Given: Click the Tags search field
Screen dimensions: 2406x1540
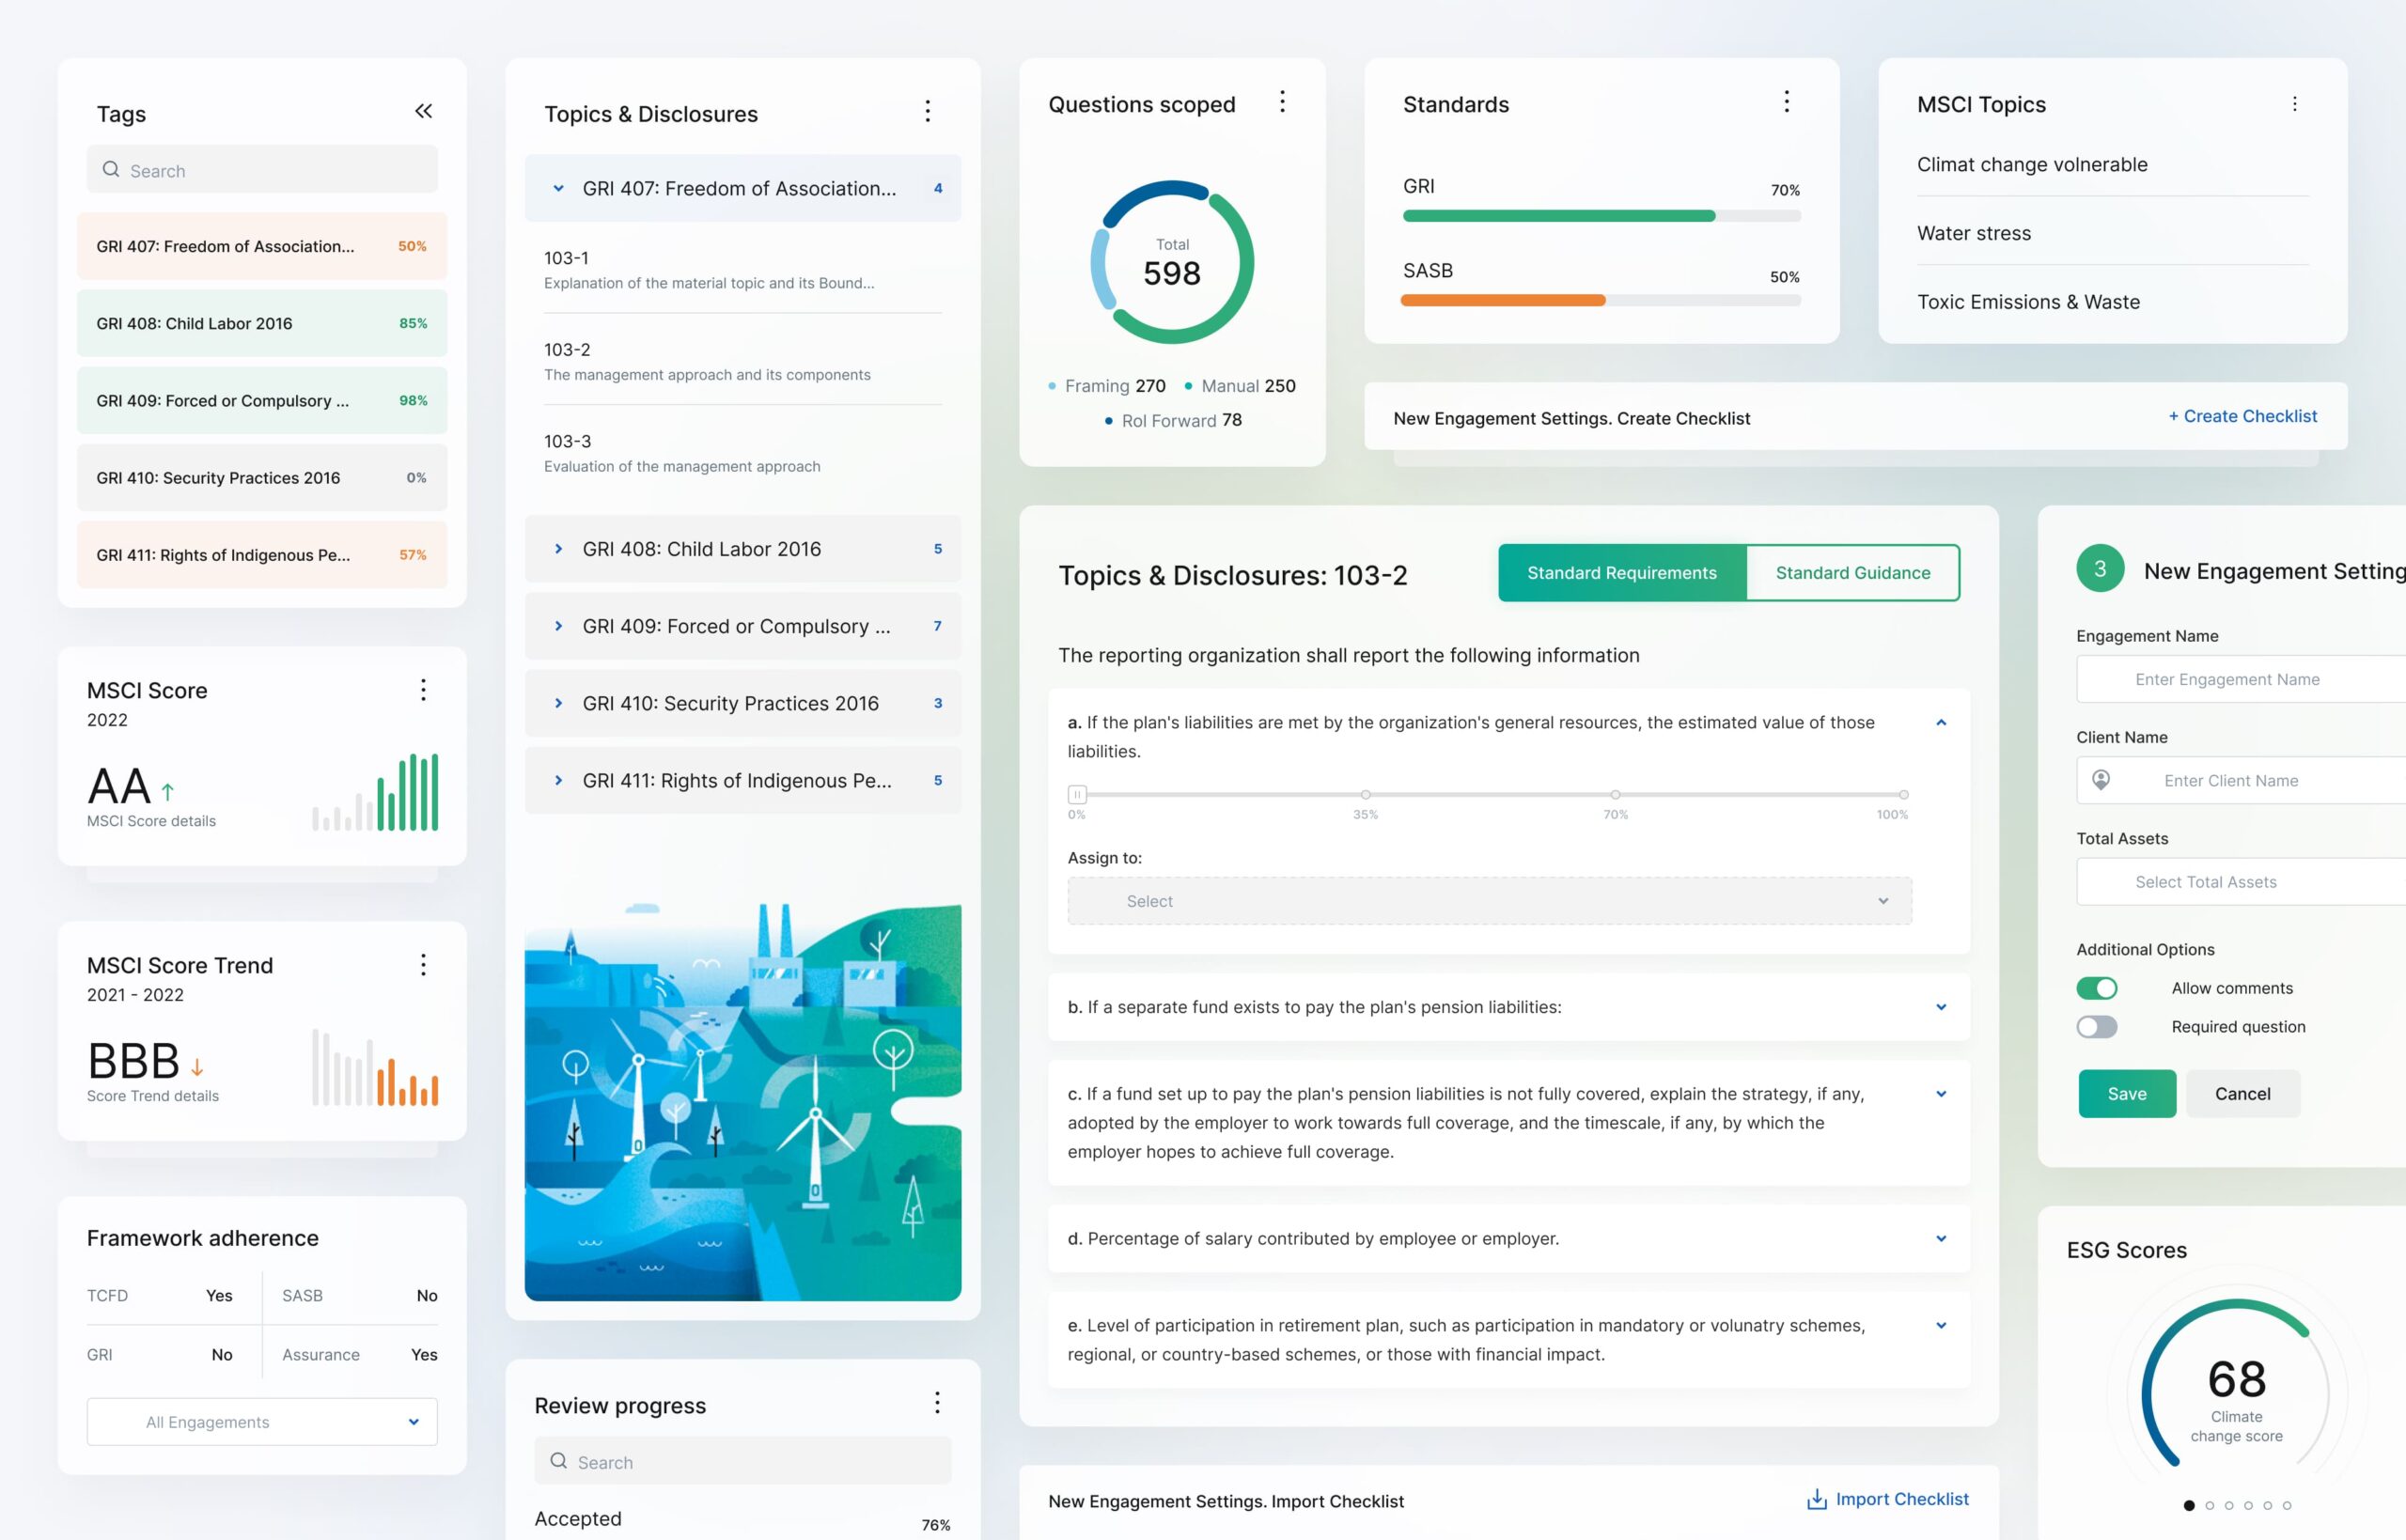Looking at the screenshot, I should click(x=262, y=169).
